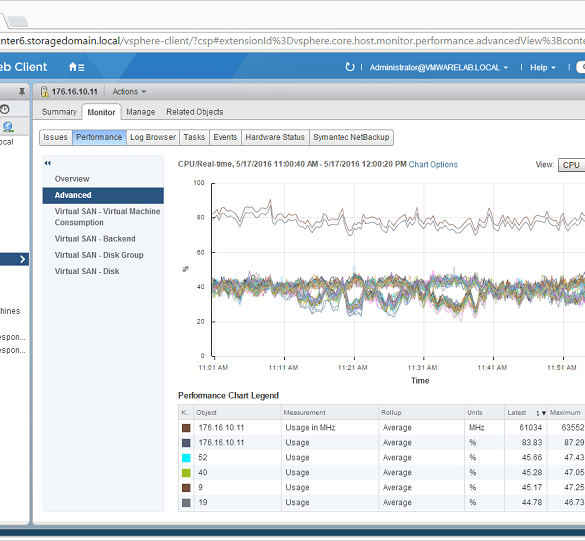The height and width of the screenshot is (541, 585).
Task: Click the Object column header
Action: [x=237, y=412]
